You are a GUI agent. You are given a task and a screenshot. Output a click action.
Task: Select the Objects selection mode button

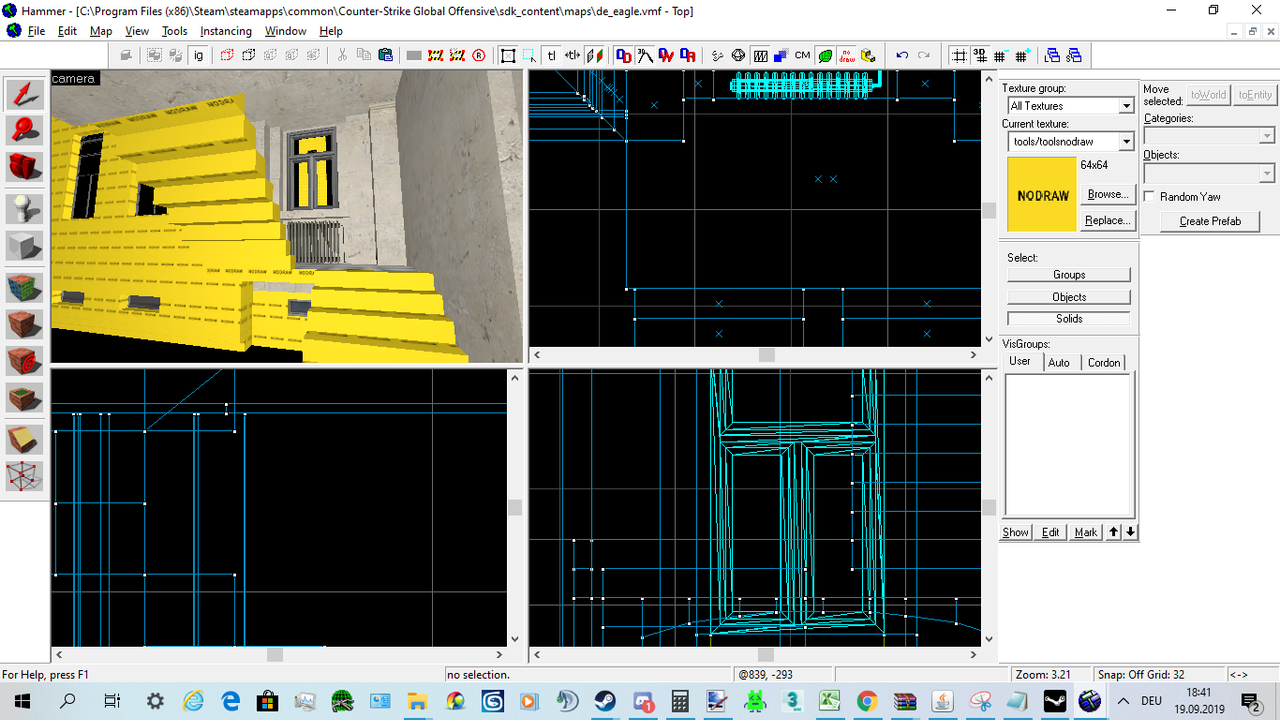pos(1069,297)
